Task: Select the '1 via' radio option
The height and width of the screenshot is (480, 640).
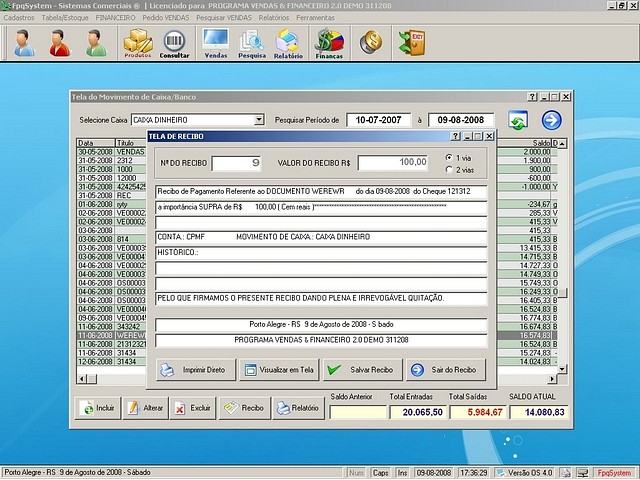Action: [449, 158]
